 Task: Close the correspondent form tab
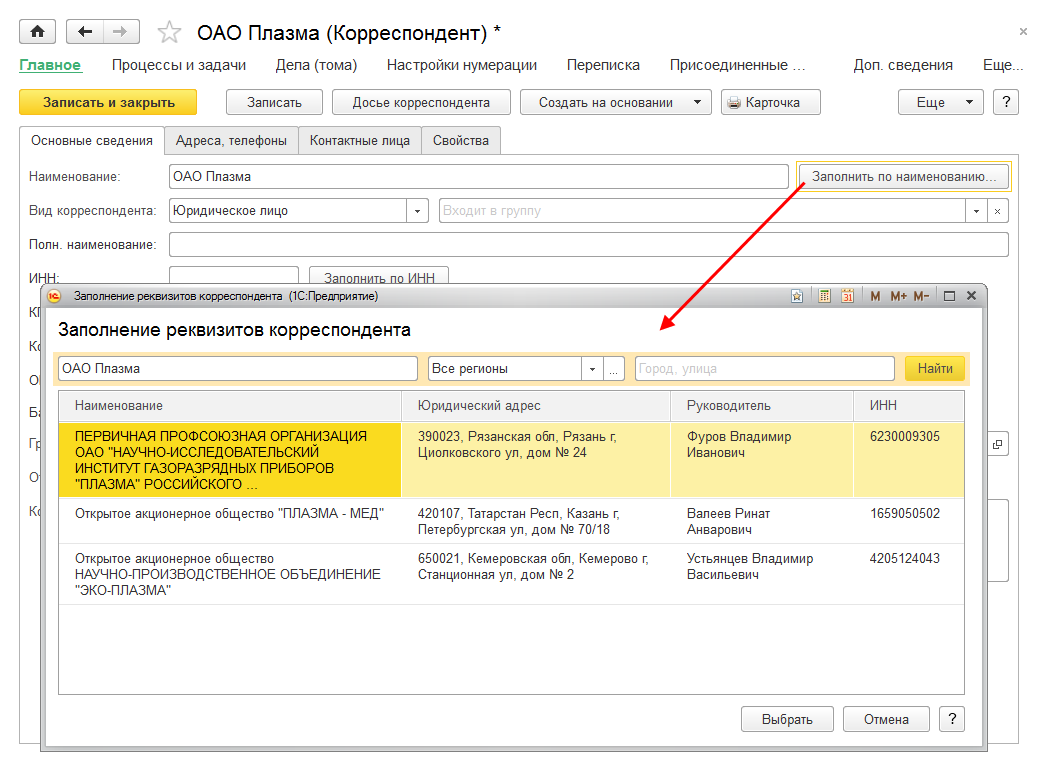[x=1023, y=31]
